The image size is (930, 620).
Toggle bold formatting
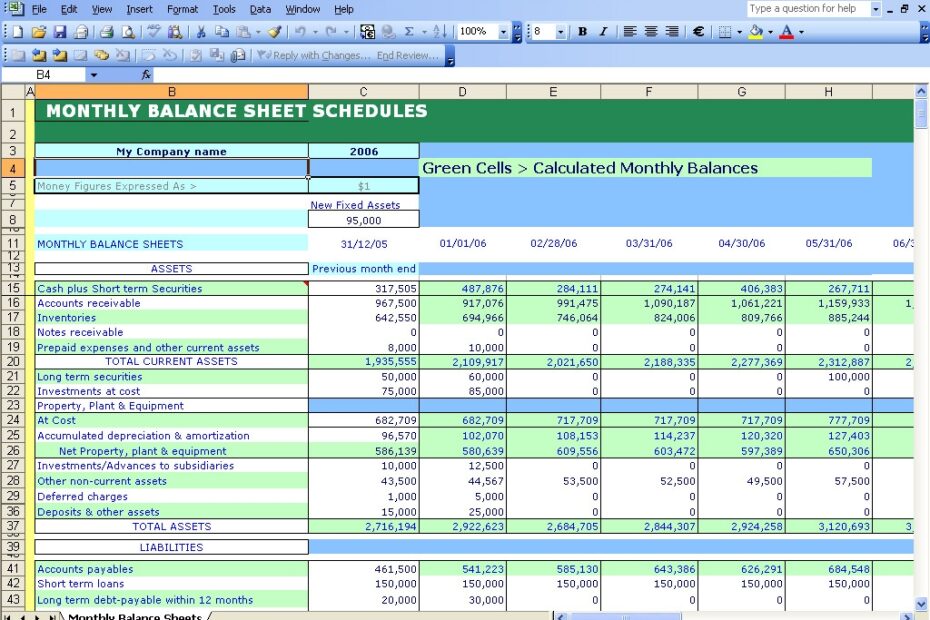(x=582, y=31)
